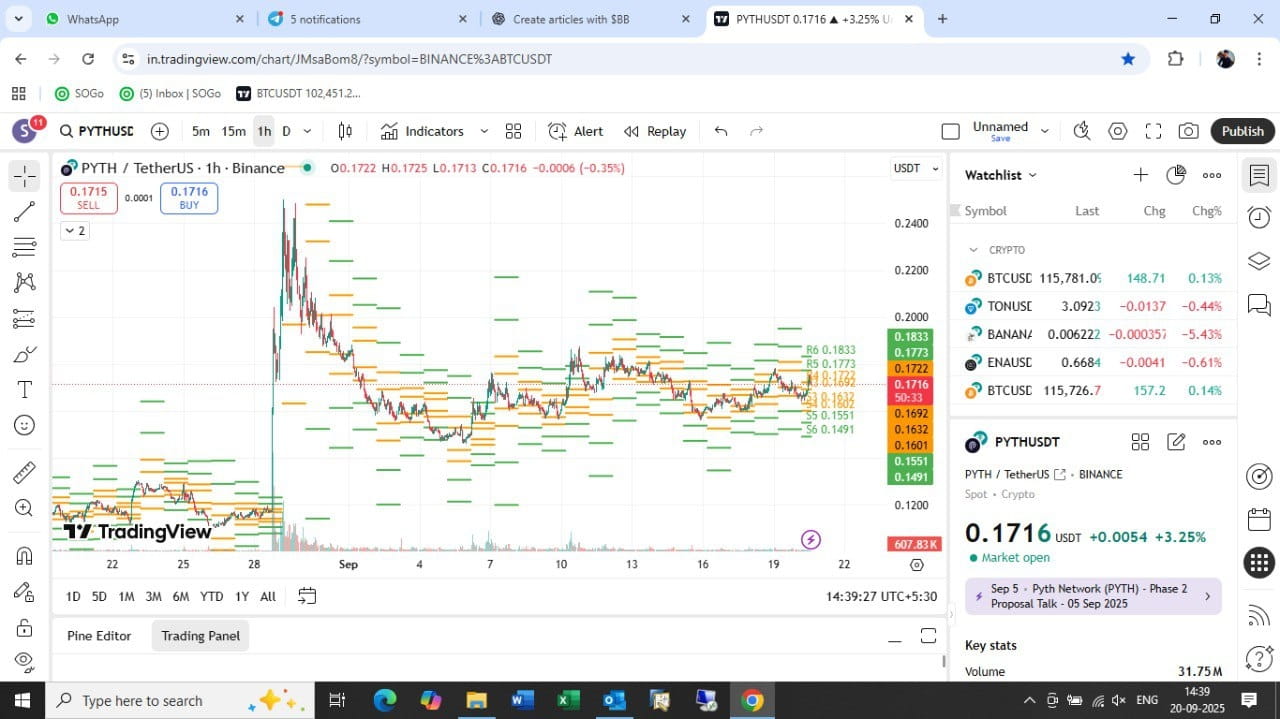
Task: Open chart scale settings gear icon
Action: coord(917,565)
